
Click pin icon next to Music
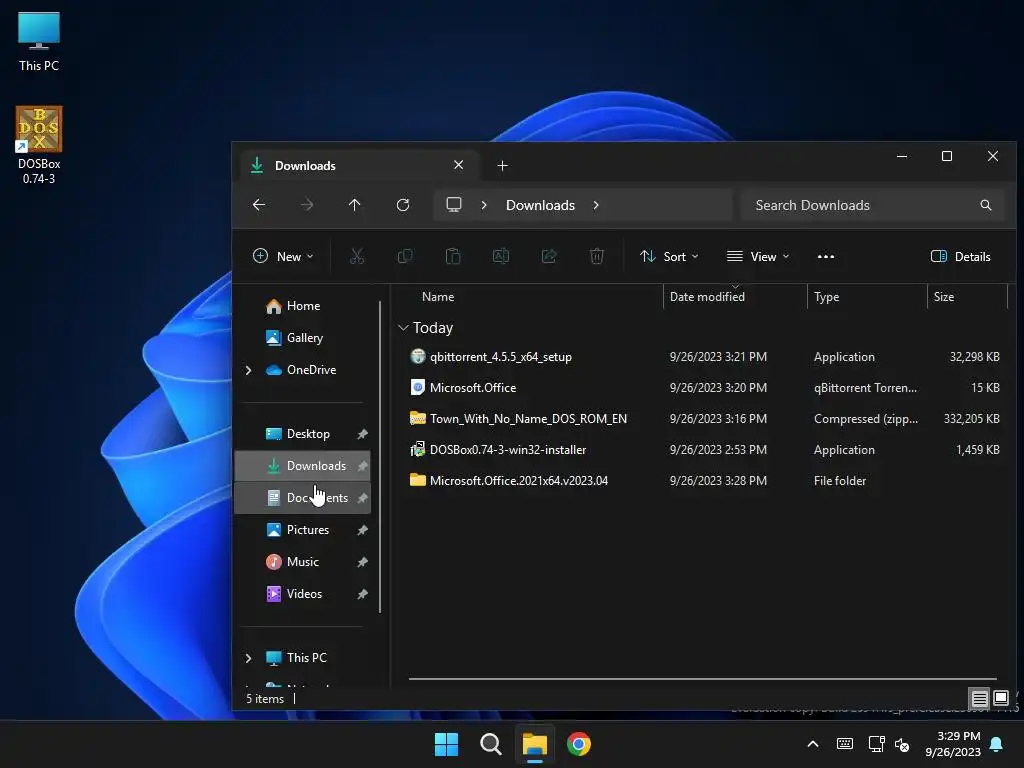pyautogui.click(x=362, y=562)
